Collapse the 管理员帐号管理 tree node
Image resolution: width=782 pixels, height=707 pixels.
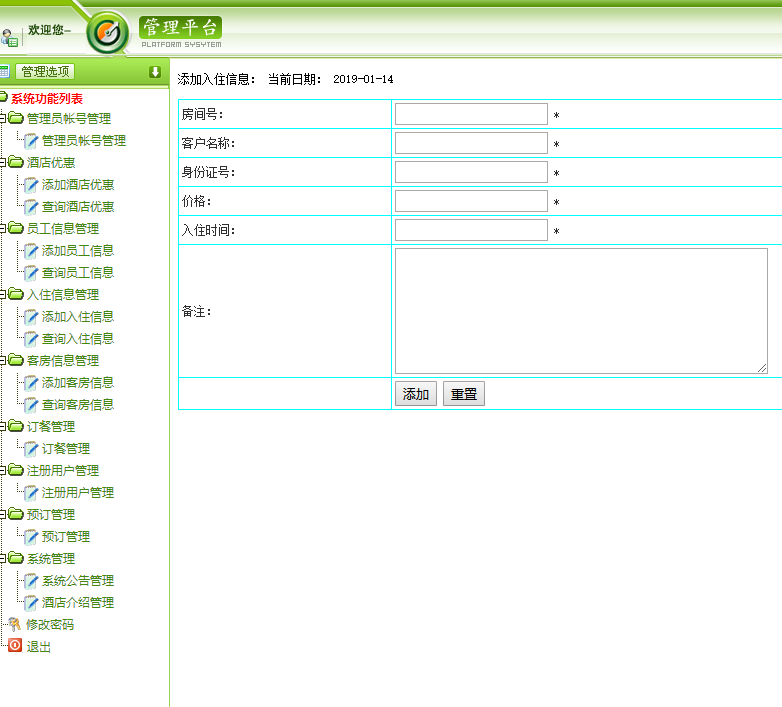2,119
